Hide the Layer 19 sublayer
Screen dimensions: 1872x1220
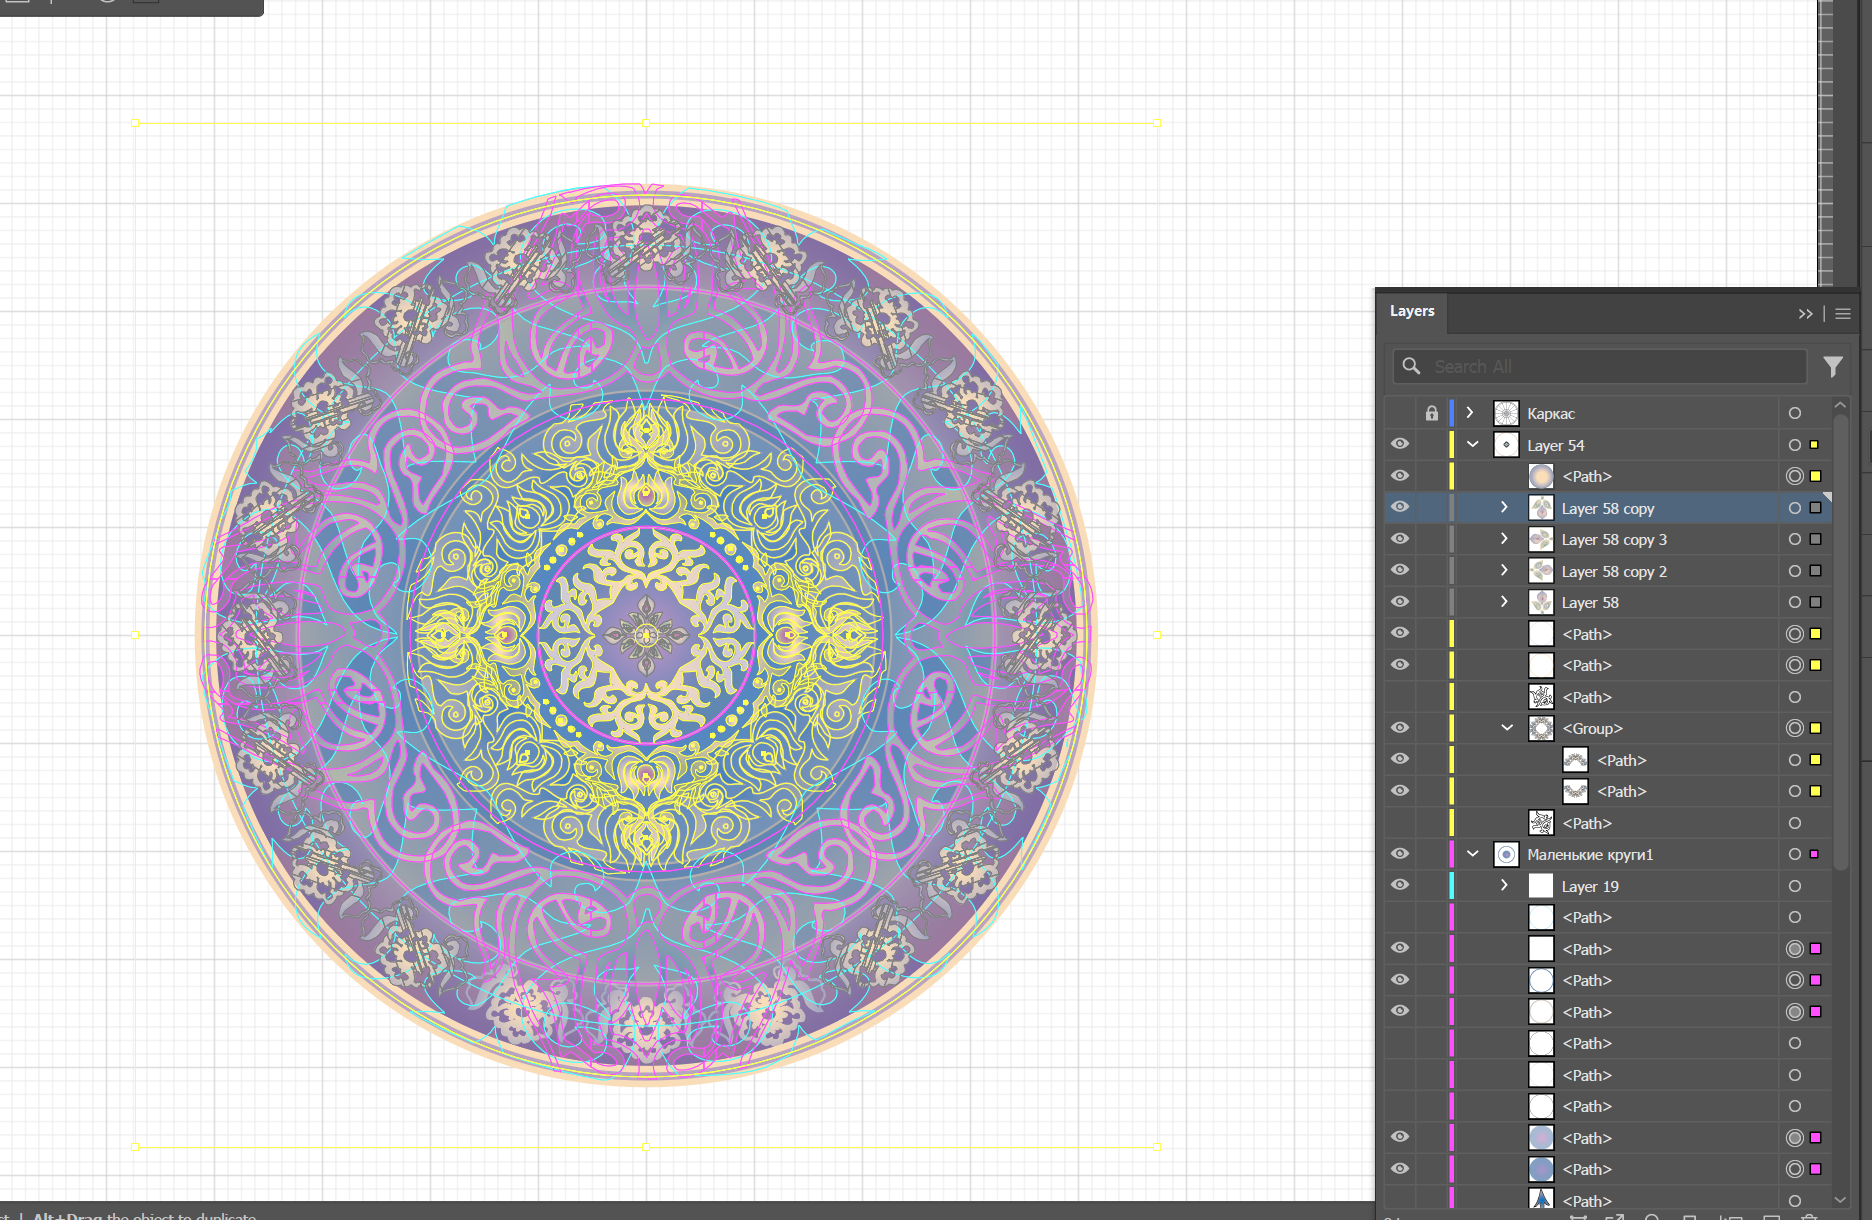pyautogui.click(x=1400, y=885)
